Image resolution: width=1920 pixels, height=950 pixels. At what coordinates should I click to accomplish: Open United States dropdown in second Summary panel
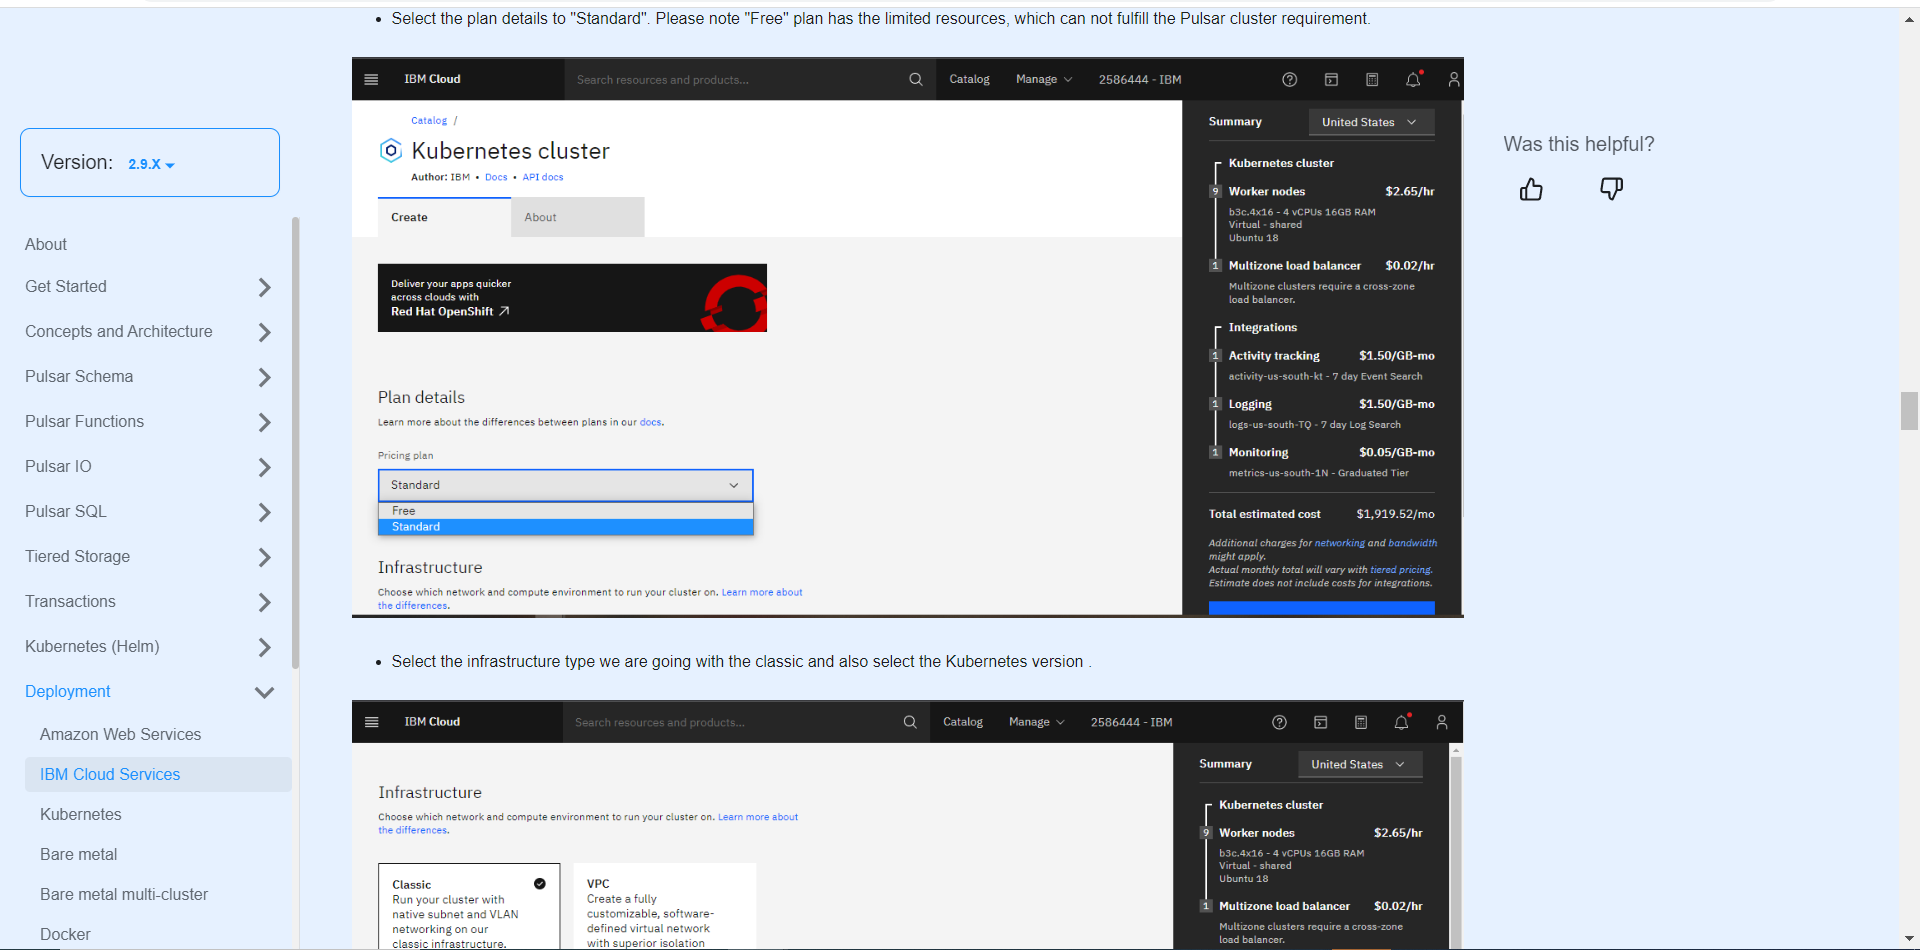tap(1359, 764)
